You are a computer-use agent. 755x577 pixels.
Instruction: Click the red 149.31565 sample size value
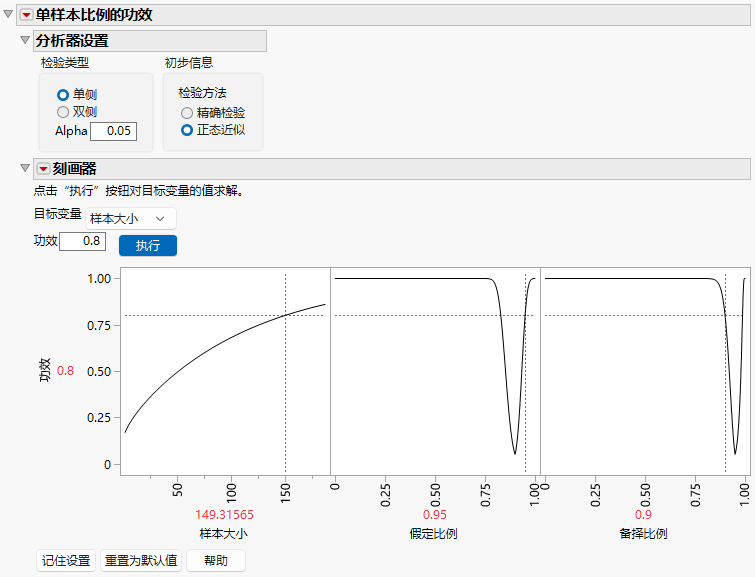click(x=224, y=515)
